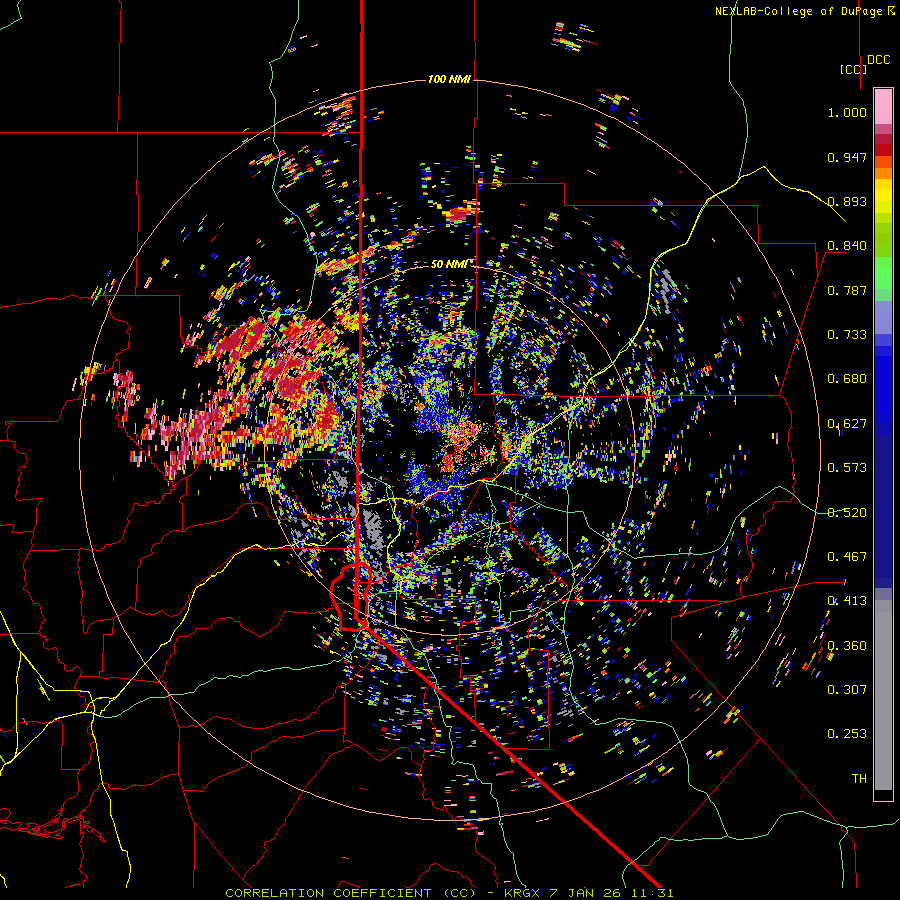This screenshot has height=900, width=900.
Task: Click the 0.253 legend value
Action: coord(847,734)
